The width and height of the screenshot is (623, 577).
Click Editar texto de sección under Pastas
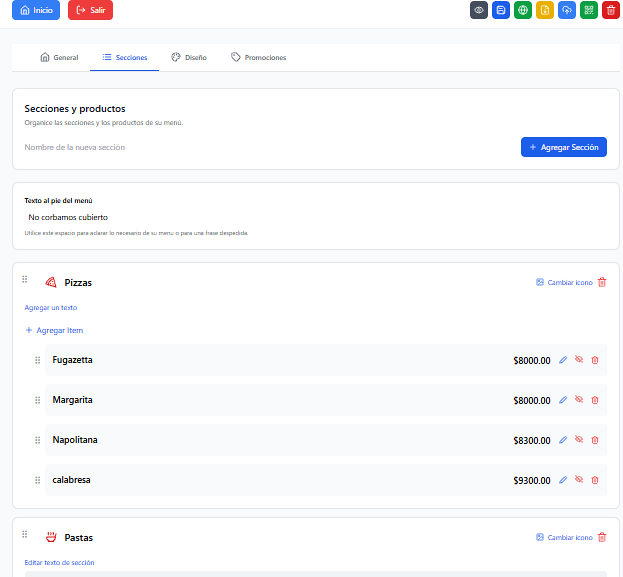pos(60,562)
